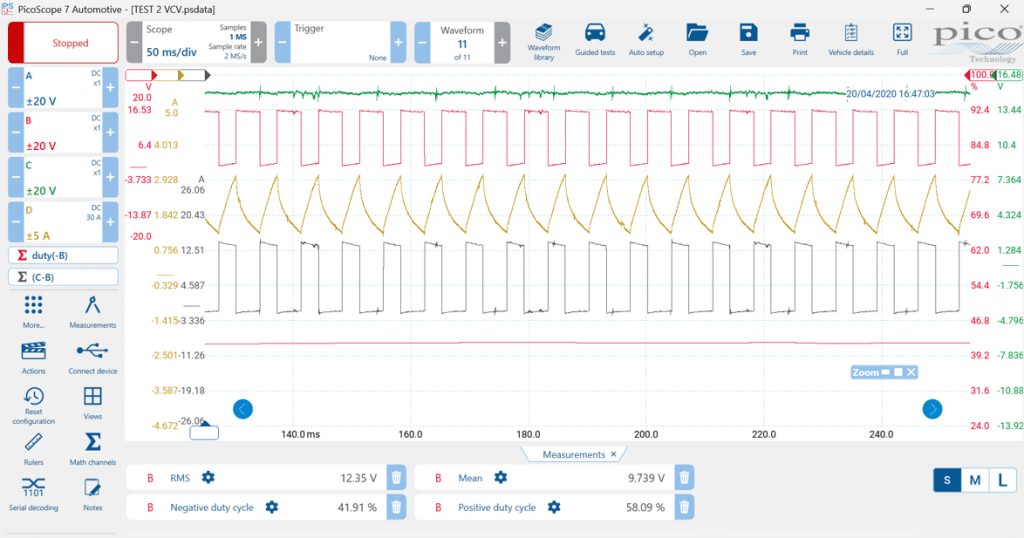The height and width of the screenshot is (538, 1024).
Task: Click Reset configuration
Action: (x=33, y=405)
